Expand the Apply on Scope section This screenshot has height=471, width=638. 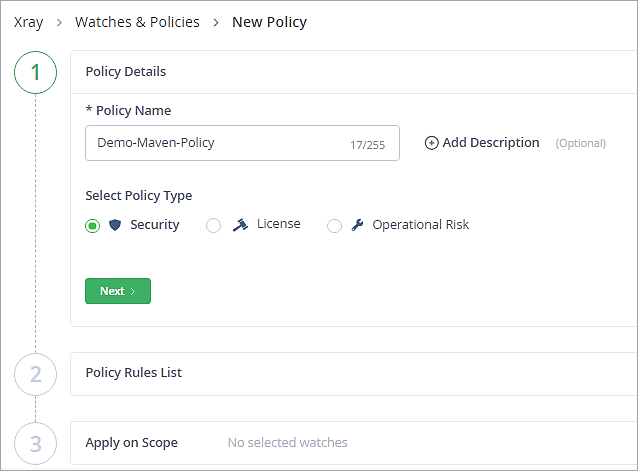tap(132, 442)
